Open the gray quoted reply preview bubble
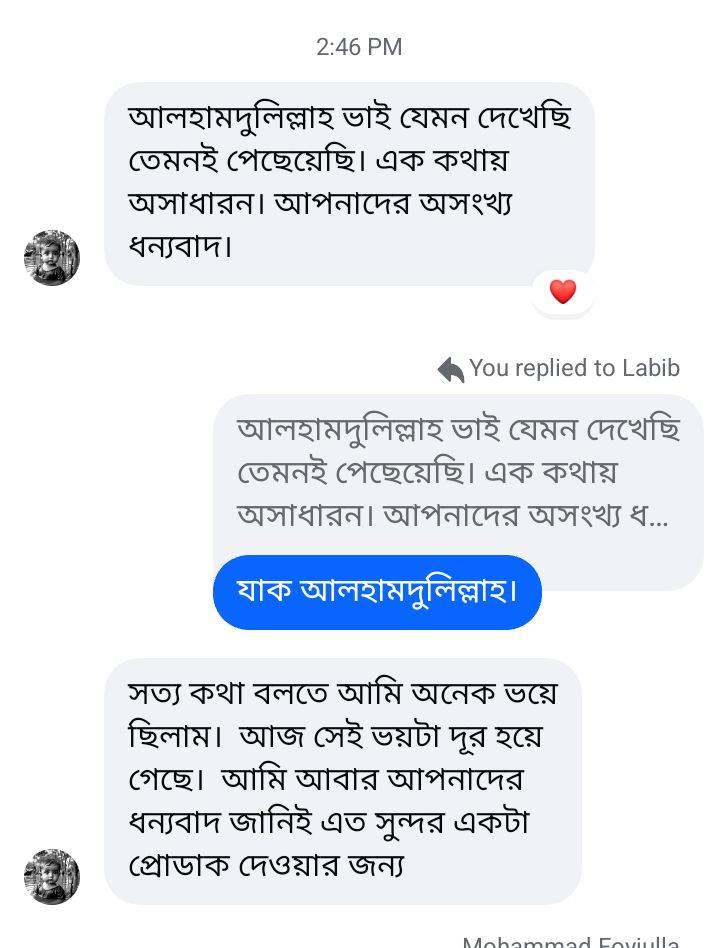Viewport: 720px width, 948px height. (458, 473)
